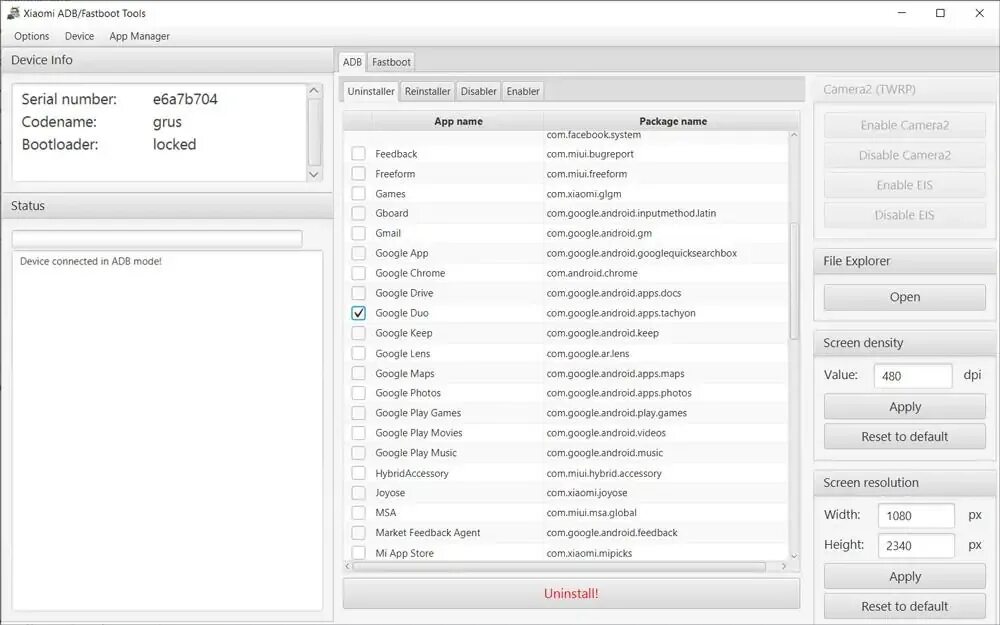Click the bootloader value locked
The image size is (1000, 625).
[174, 145]
